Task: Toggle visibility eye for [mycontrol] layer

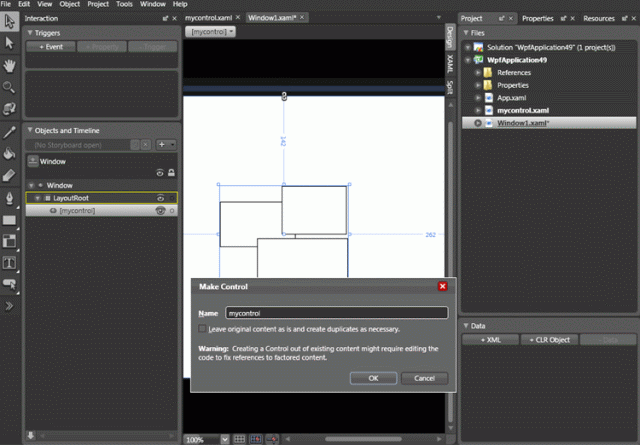Action: coord(159,211)
